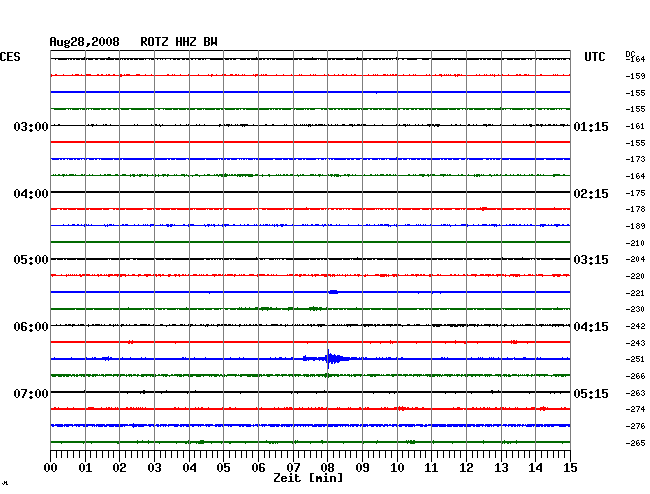
Task: Click the DC offset value -220
Action: [x=635, y=276]
